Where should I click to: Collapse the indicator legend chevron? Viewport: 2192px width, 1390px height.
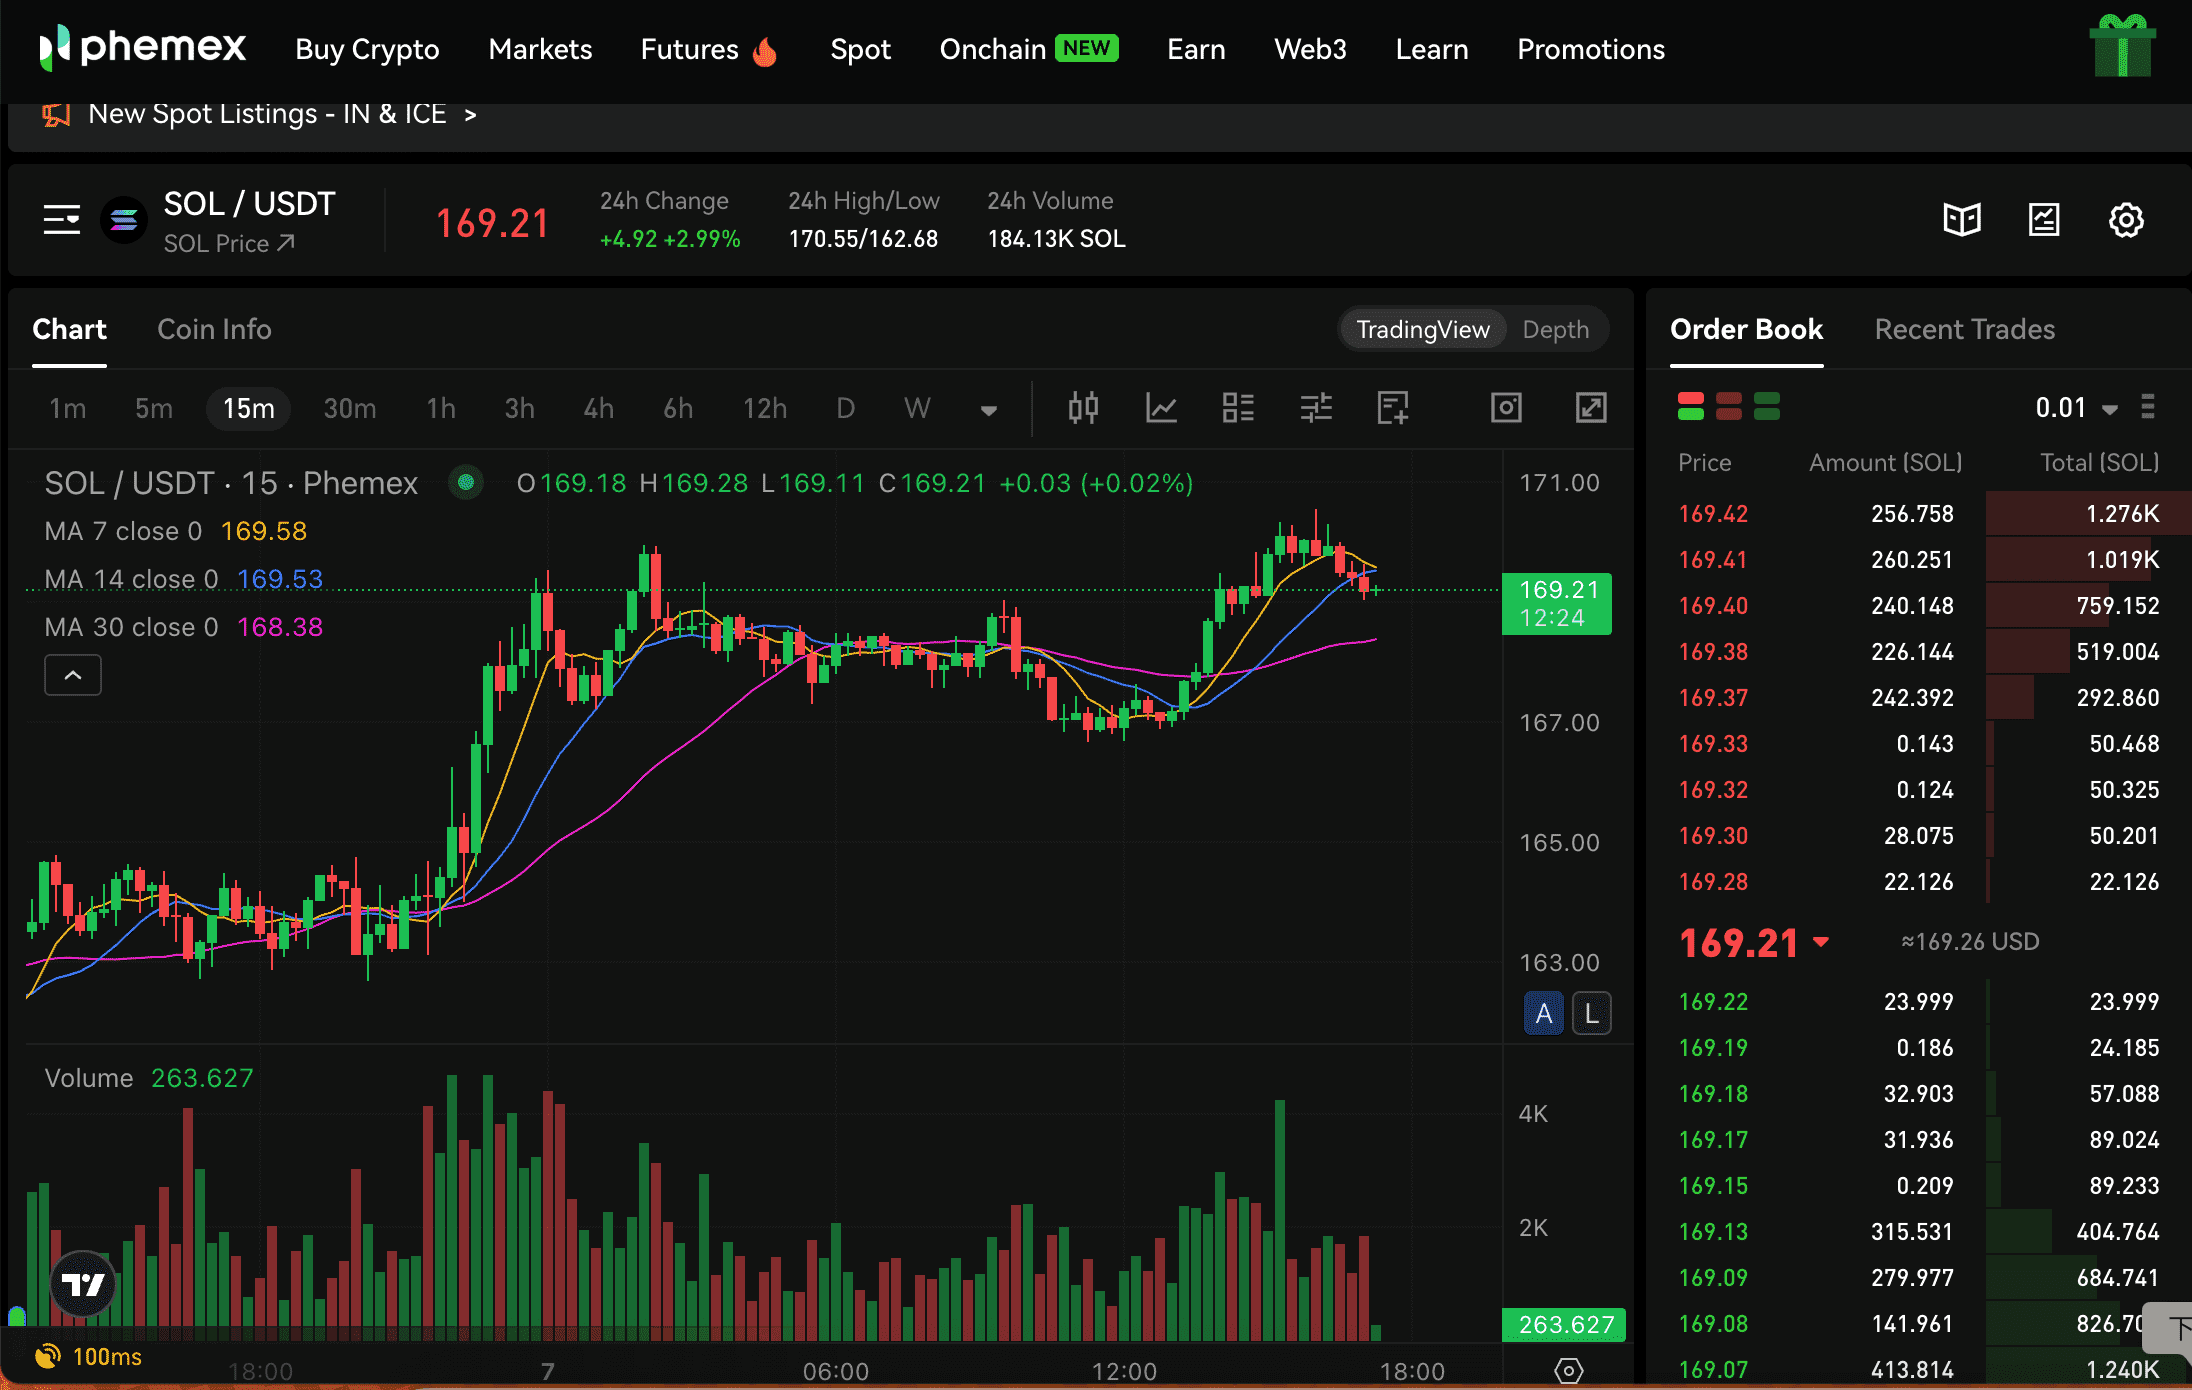point(73,675)
